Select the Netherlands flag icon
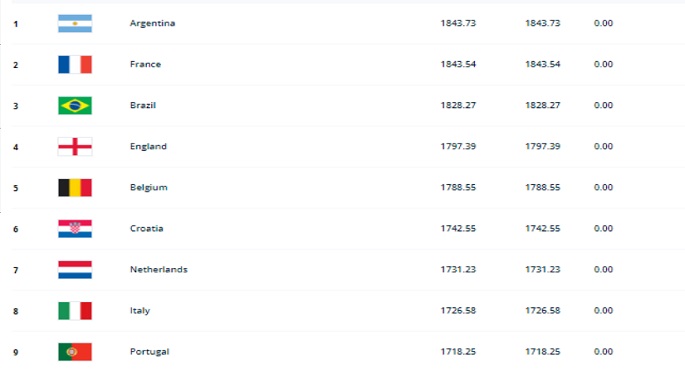 (x=75, y=270)
